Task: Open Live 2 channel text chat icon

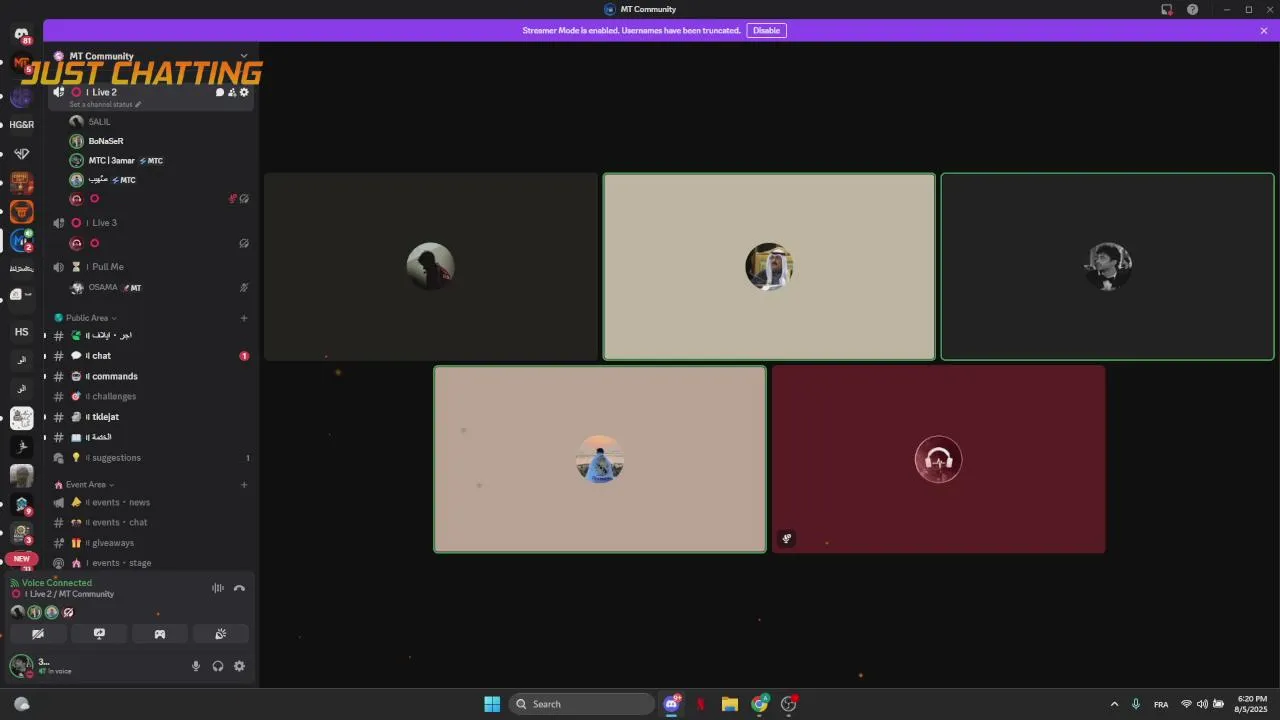Action: tap(220, 92)
